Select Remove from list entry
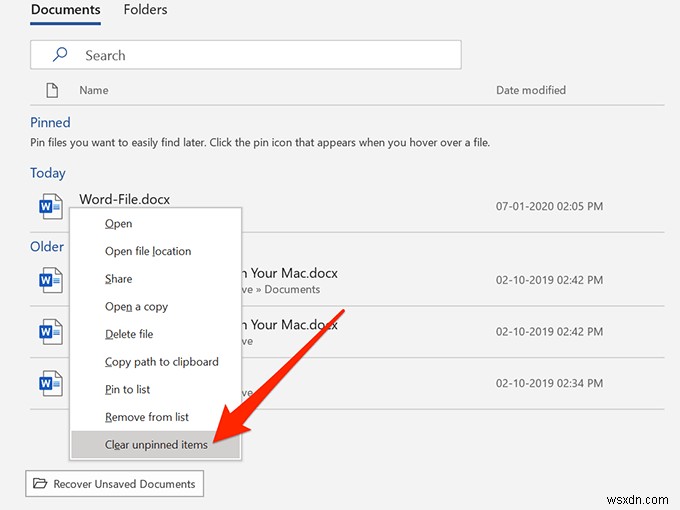The height and width of the screenshot is (510, 680). 147,417
